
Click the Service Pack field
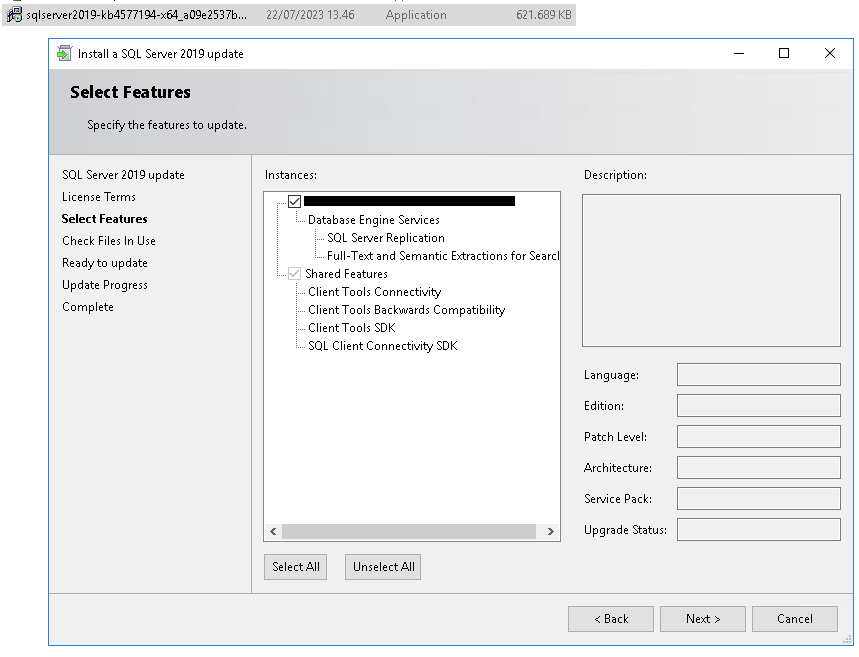(759, 499)
